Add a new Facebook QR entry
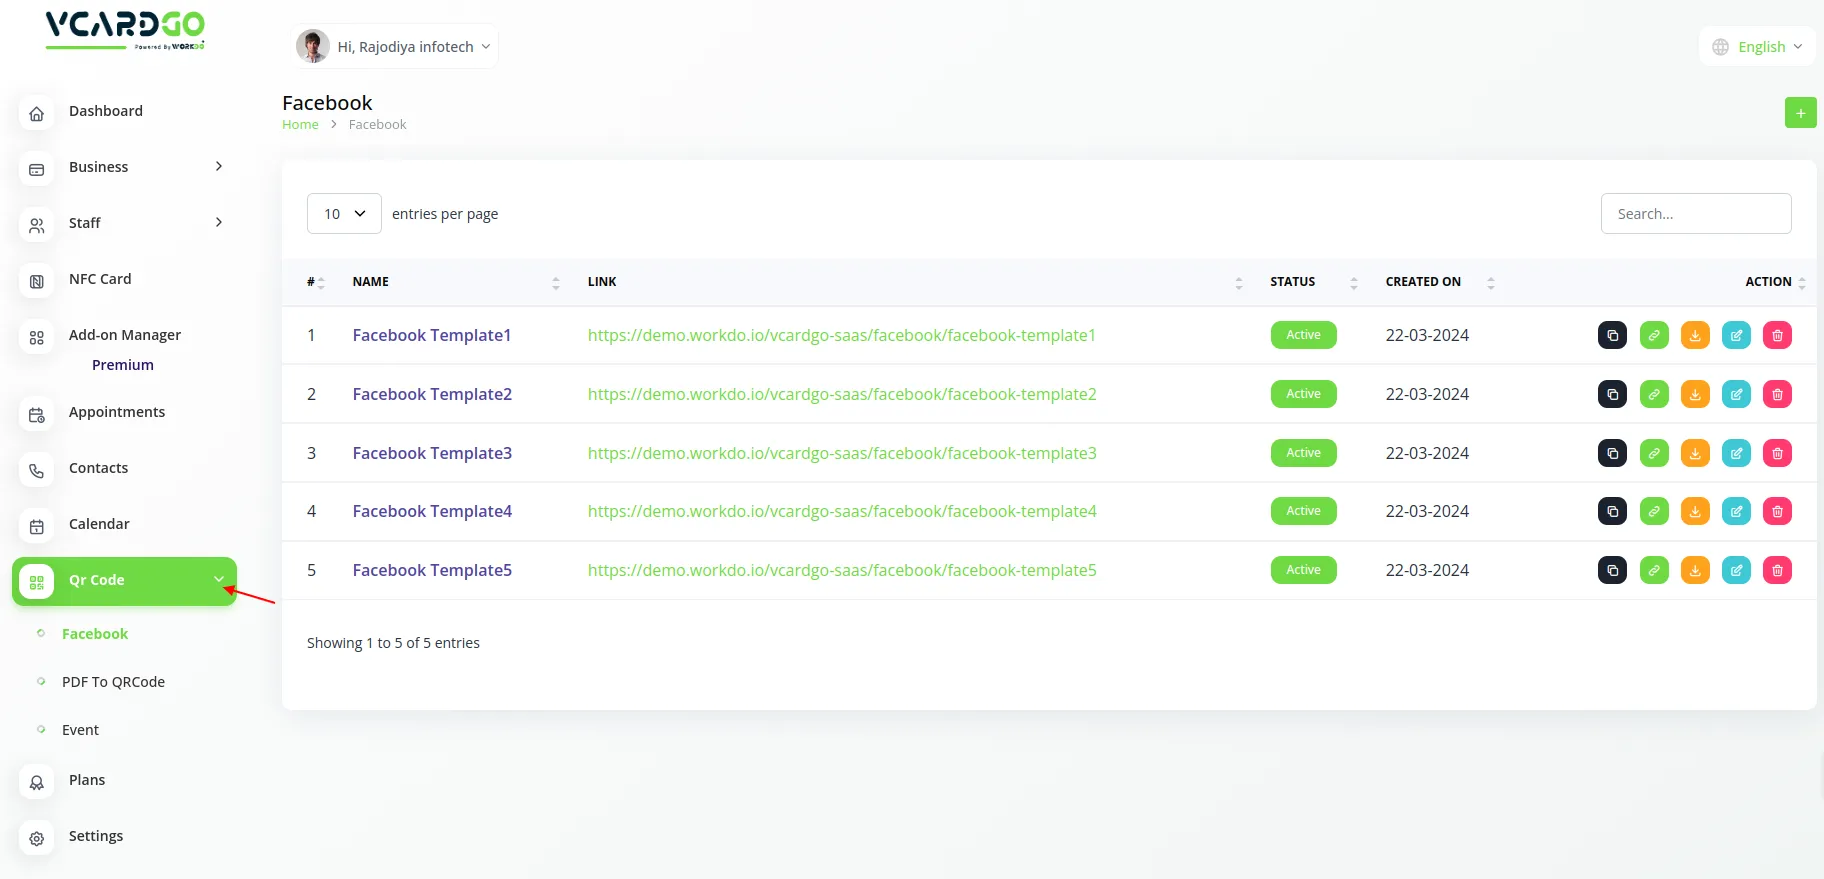Screen dimensions: 1824x879 click(x=1800, y=113)
